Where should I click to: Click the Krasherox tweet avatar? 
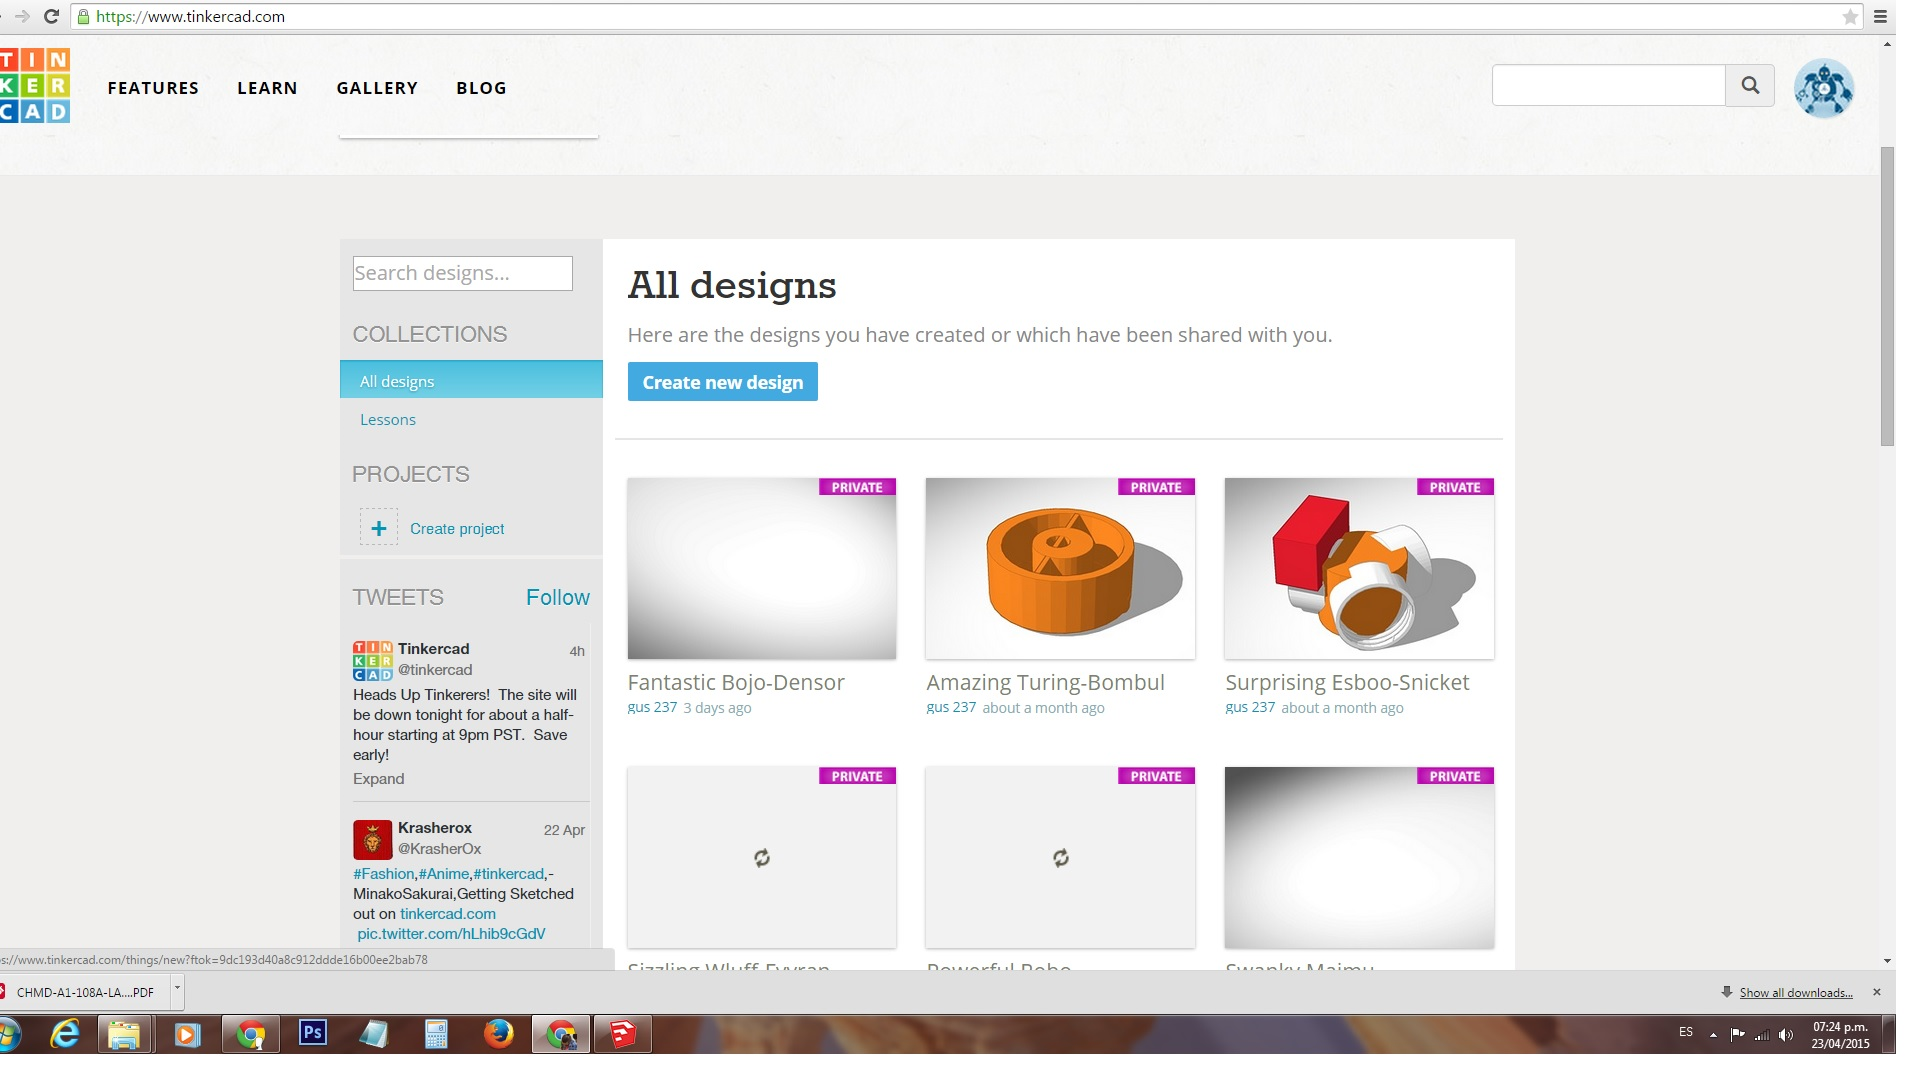point(372,840)
